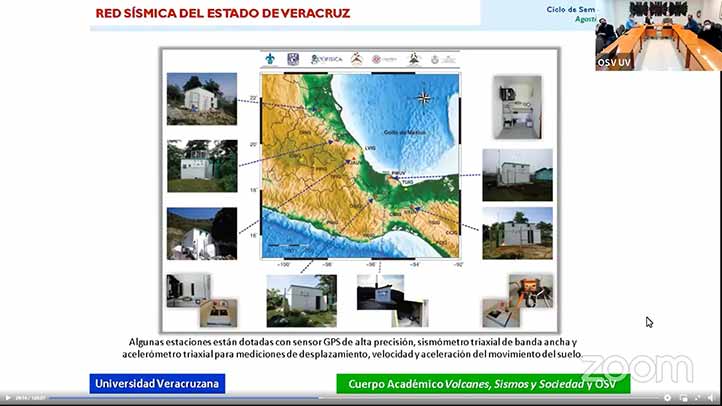This screenshot has width=722, height=406.
Task: Select the top-left seismic station photo
Action: point(202,99)
